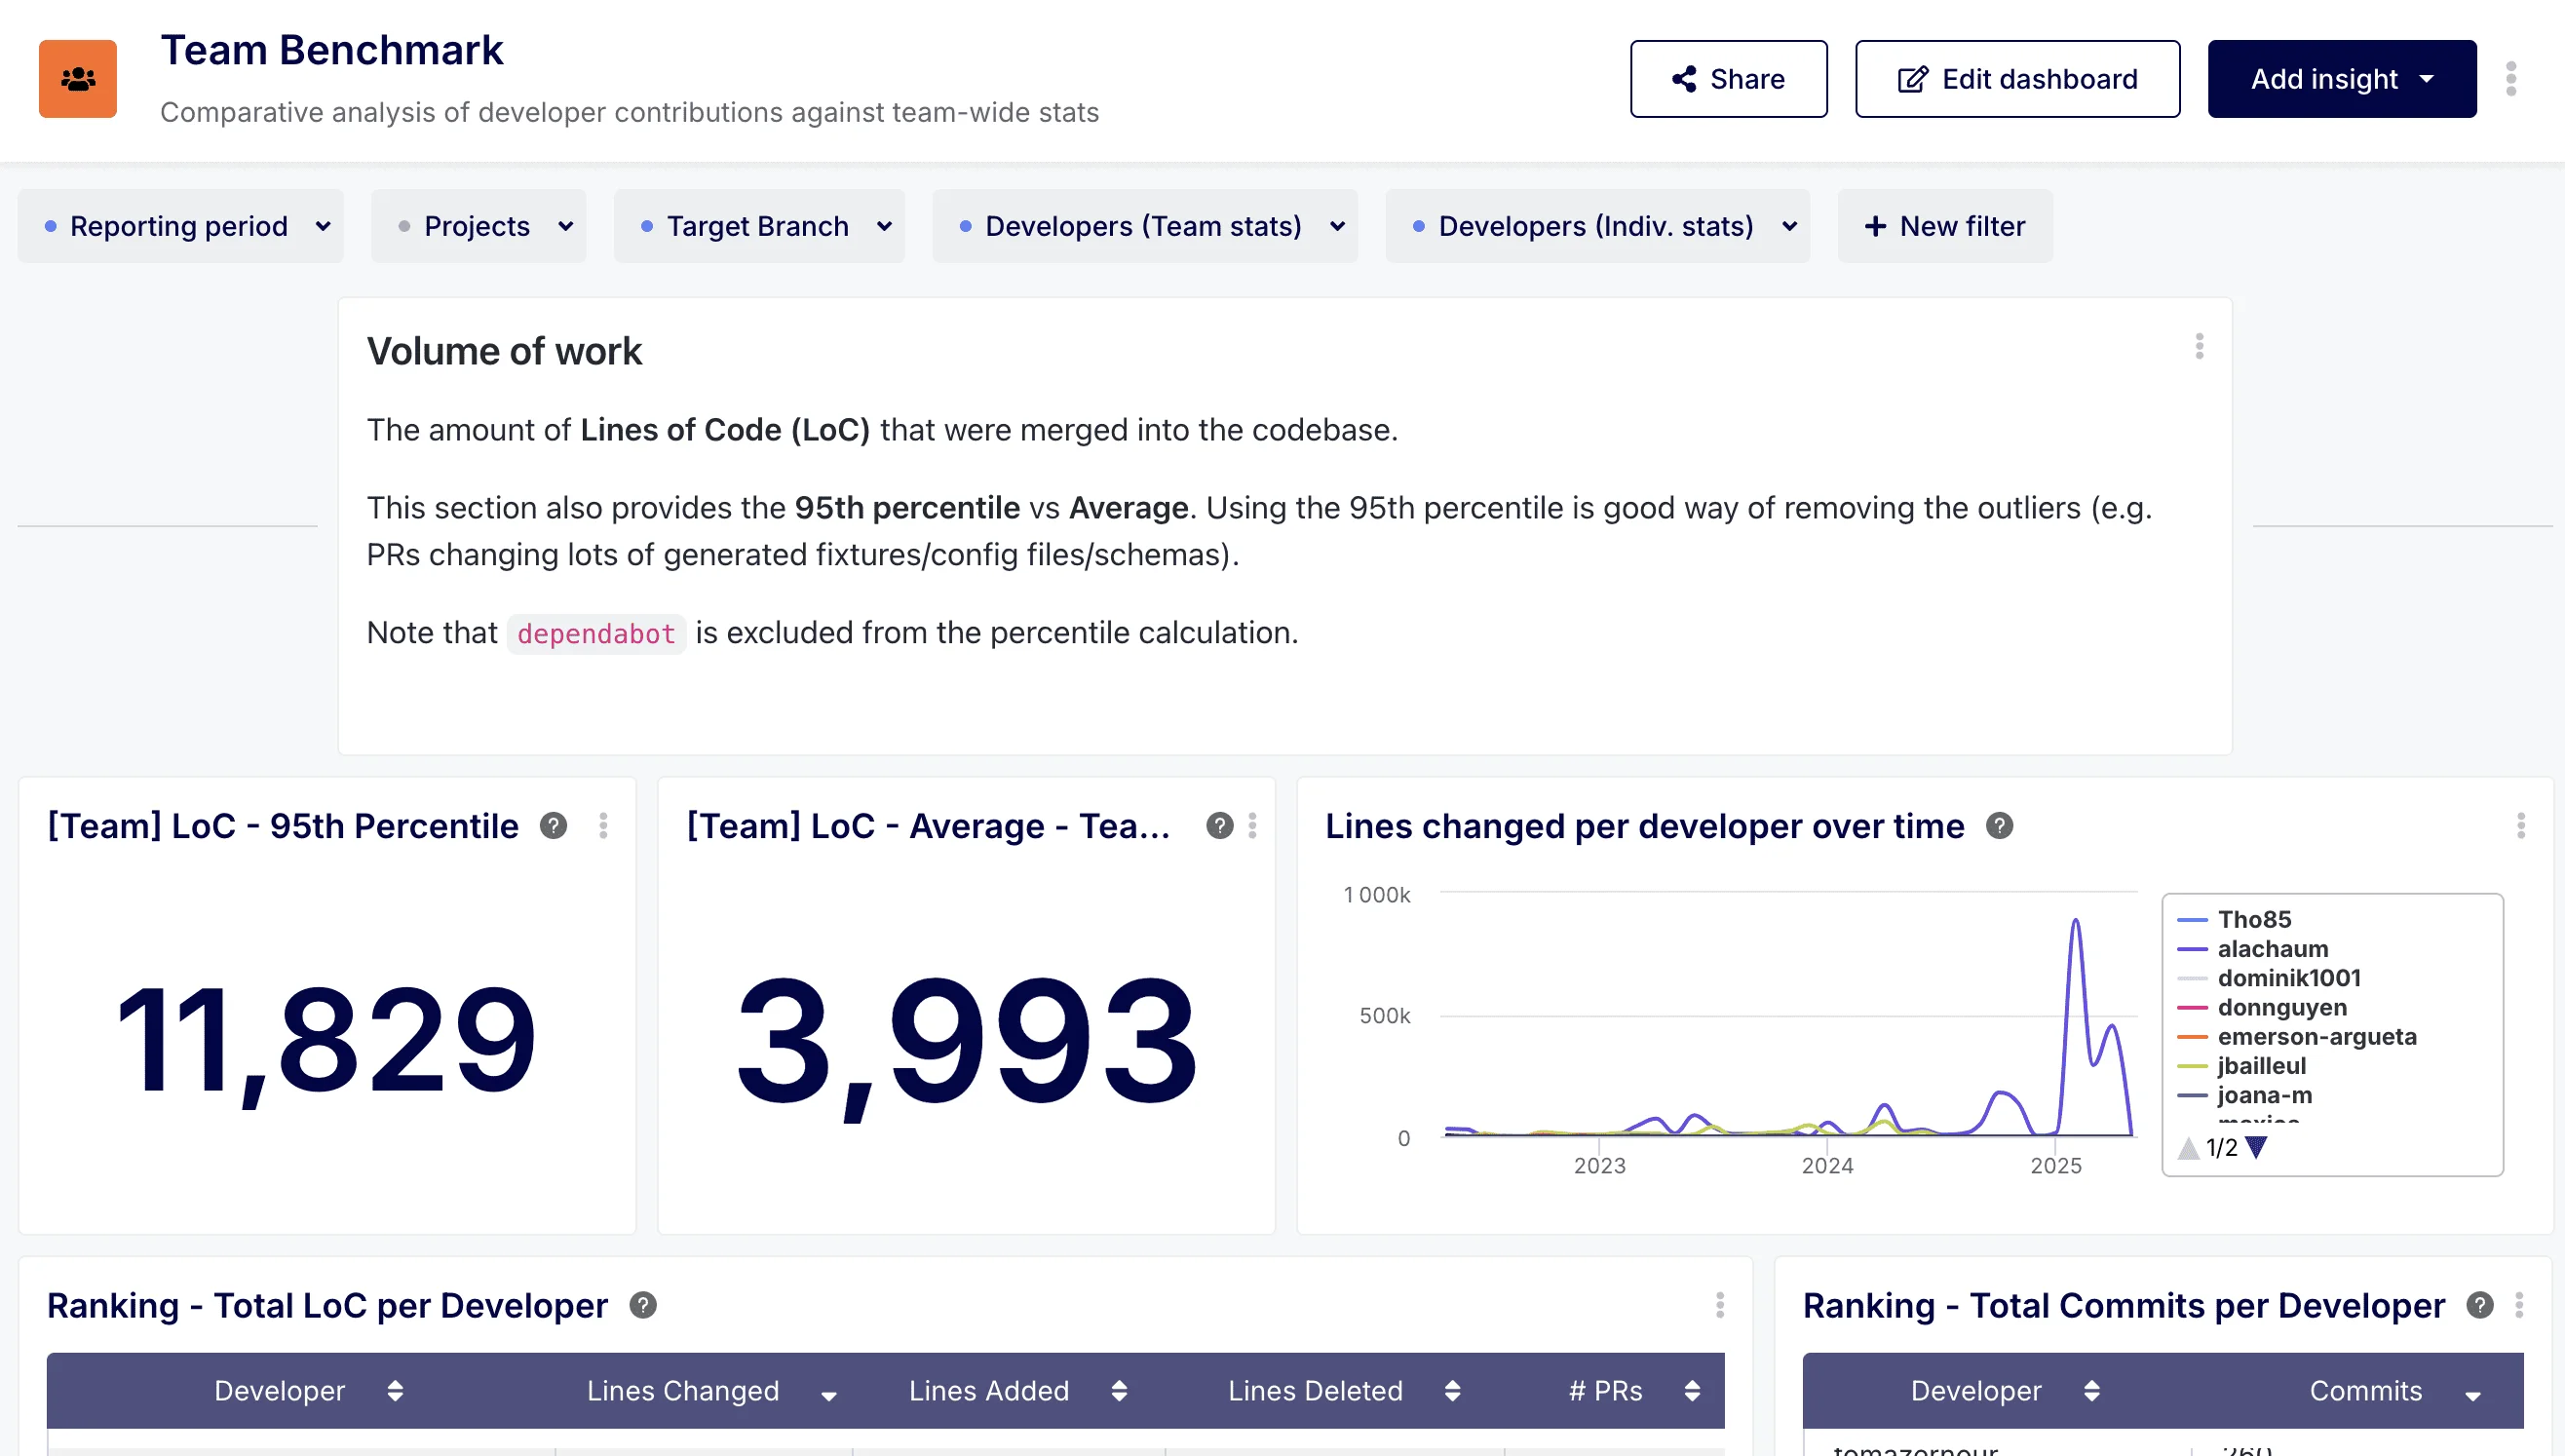Image resolution: width=2565 pixels, height=1456 pixels.
Task: Click help icon on [Team] LoC 95th Percentile
Action: coord(554,825)
